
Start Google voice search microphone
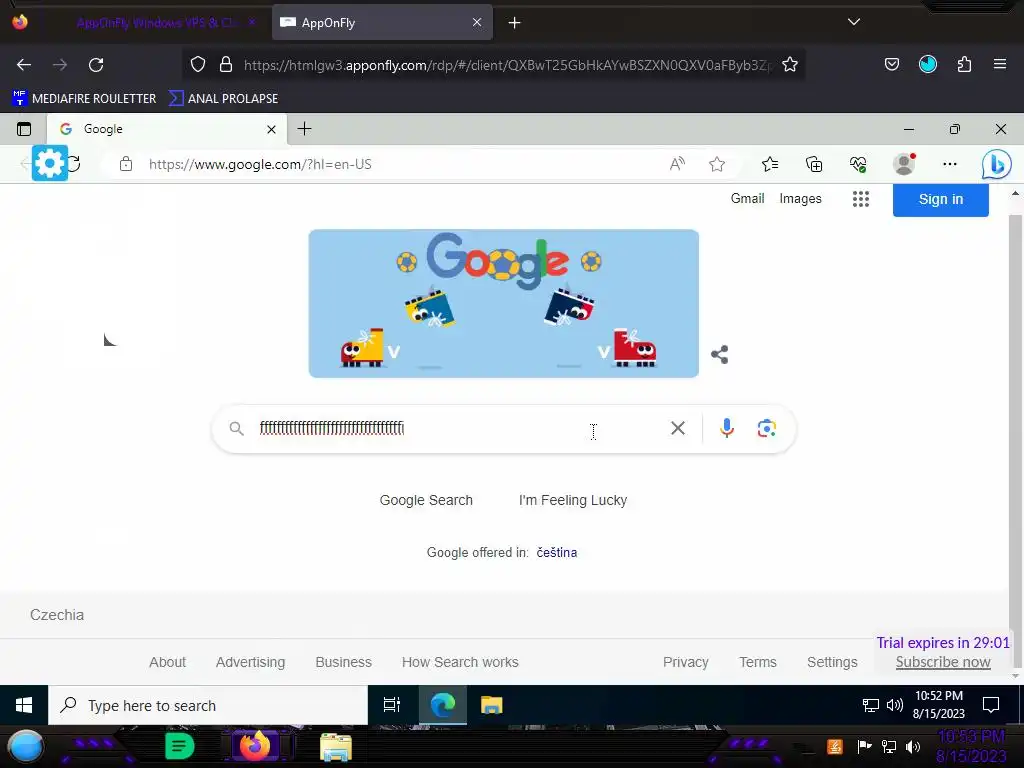[x=726, y=428]
